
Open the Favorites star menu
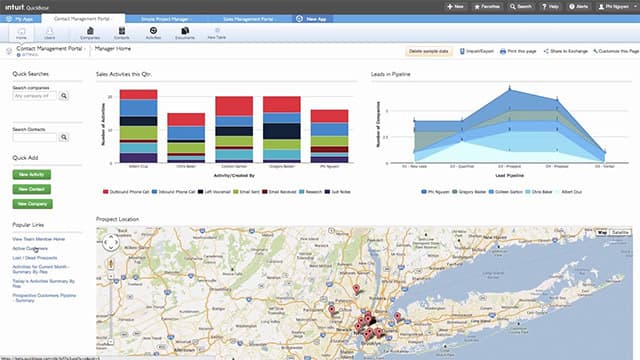tap(487, 7)
